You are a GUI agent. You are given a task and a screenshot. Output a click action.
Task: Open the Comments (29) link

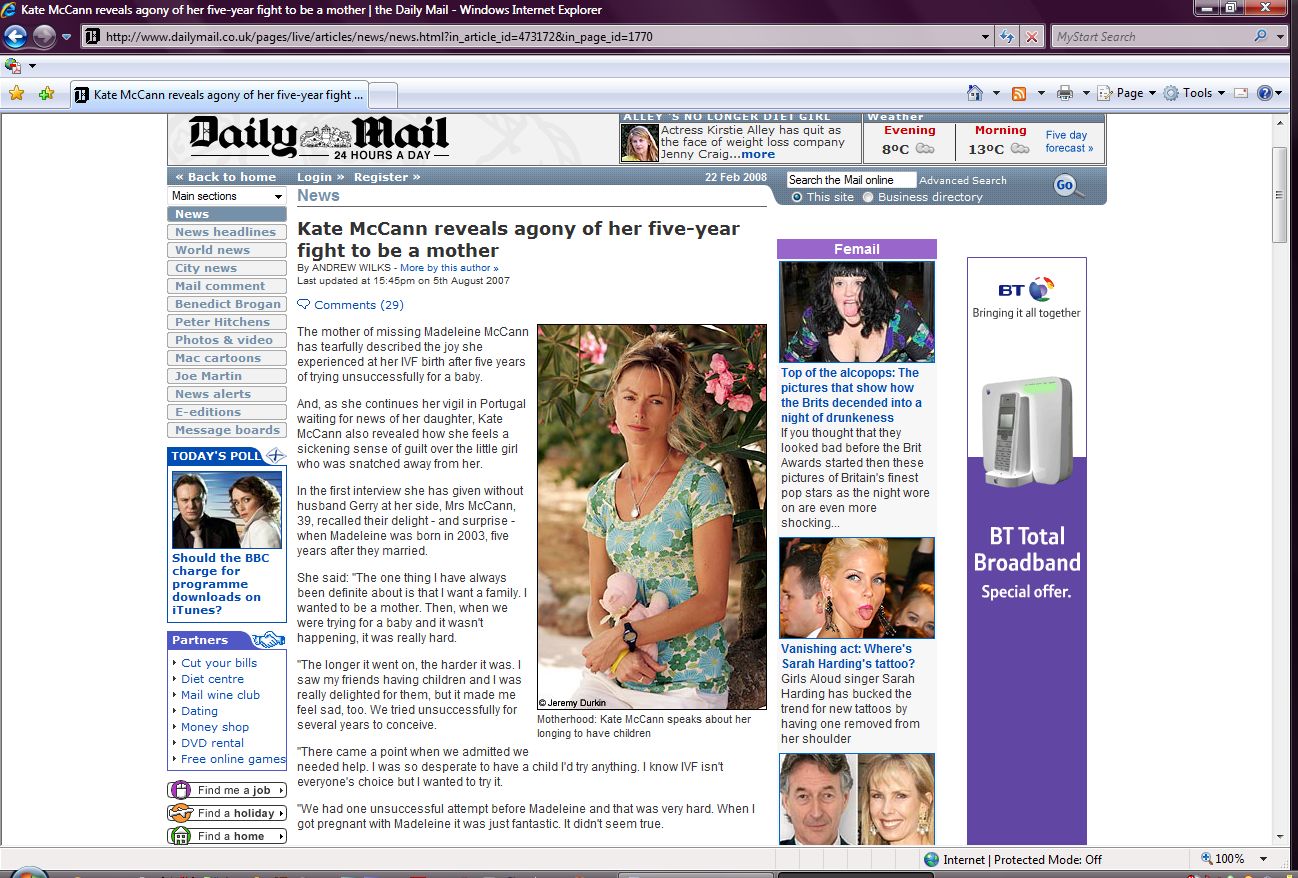coord(358,305)
